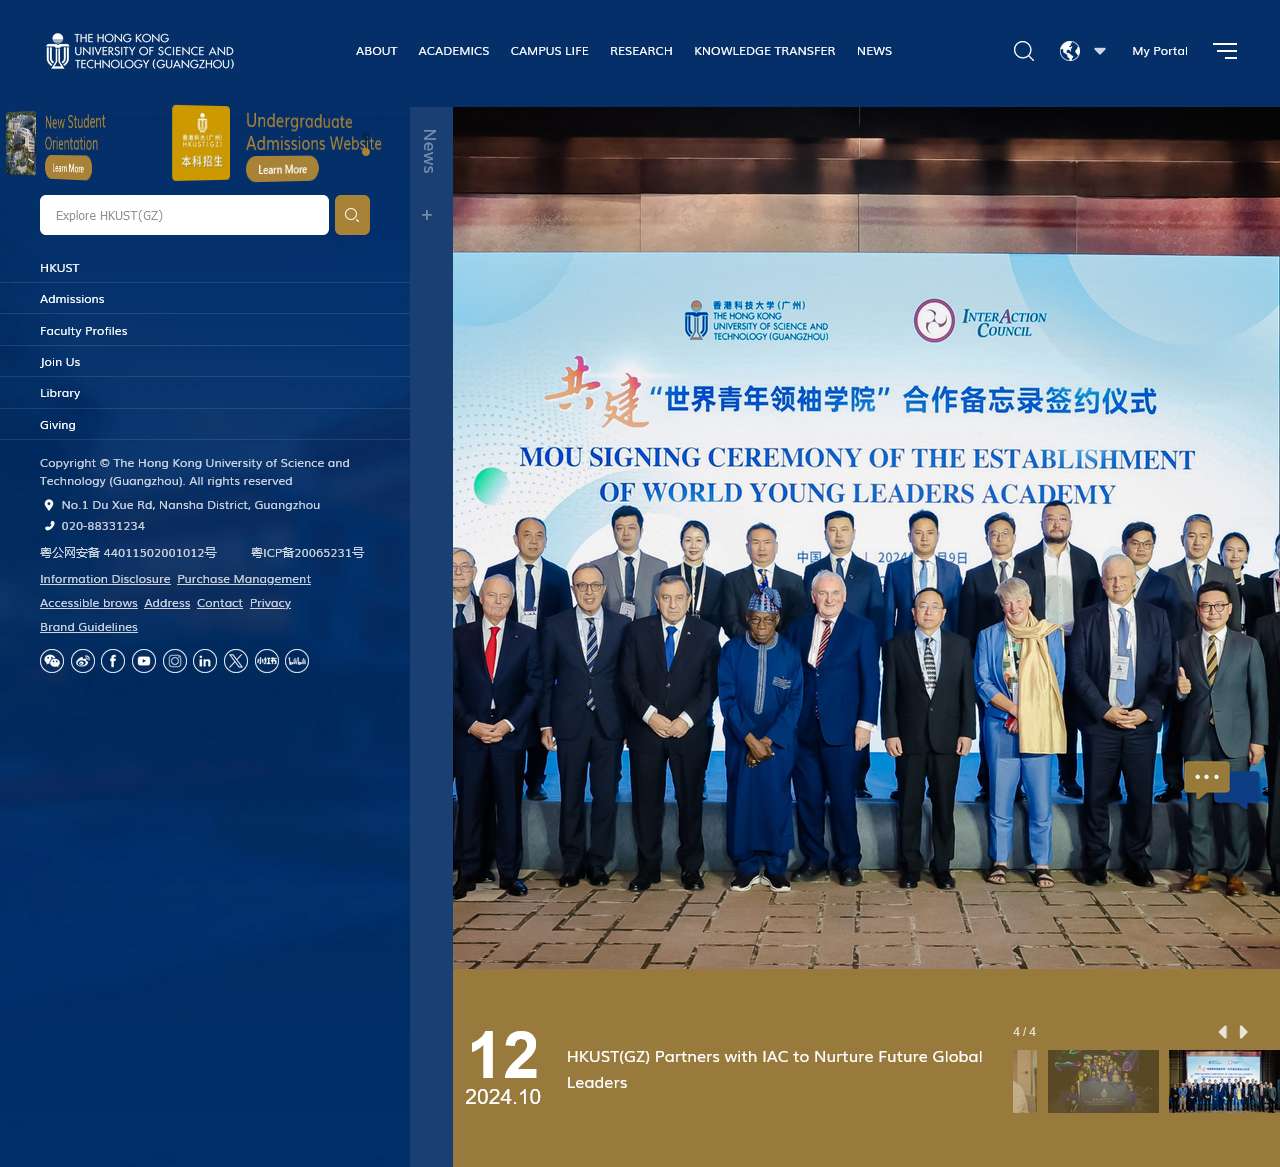Open the Privacy footer link
The height and width of the screenshot is (1167, 1280).
270,603
